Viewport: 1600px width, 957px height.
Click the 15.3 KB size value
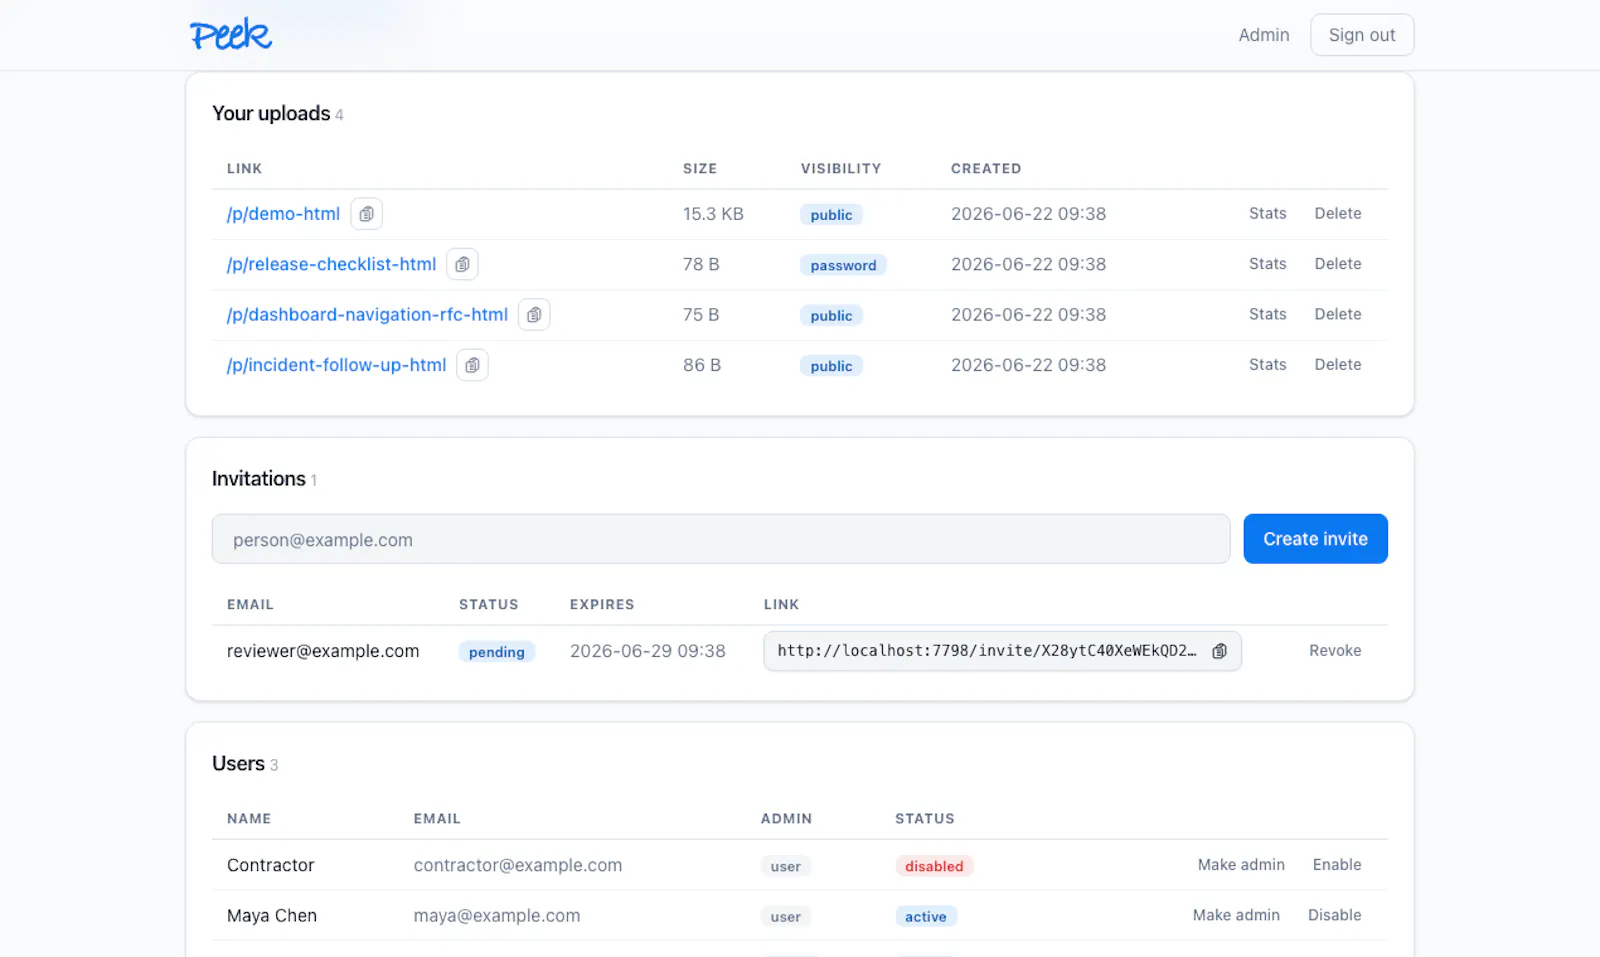click(x=713, y=214)
